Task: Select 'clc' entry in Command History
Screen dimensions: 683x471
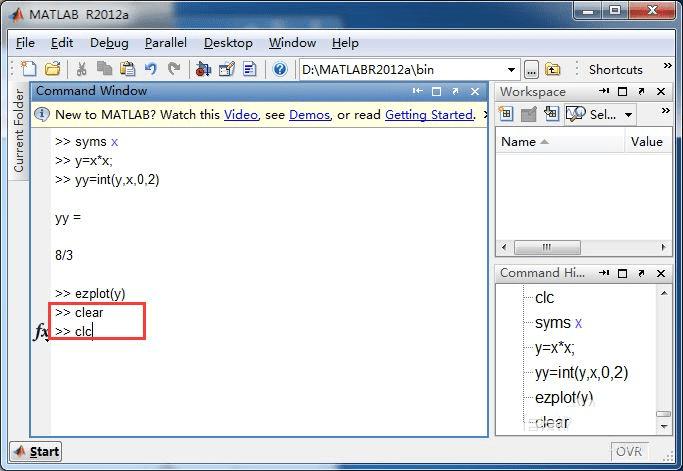Action: (x=544, y=298)
